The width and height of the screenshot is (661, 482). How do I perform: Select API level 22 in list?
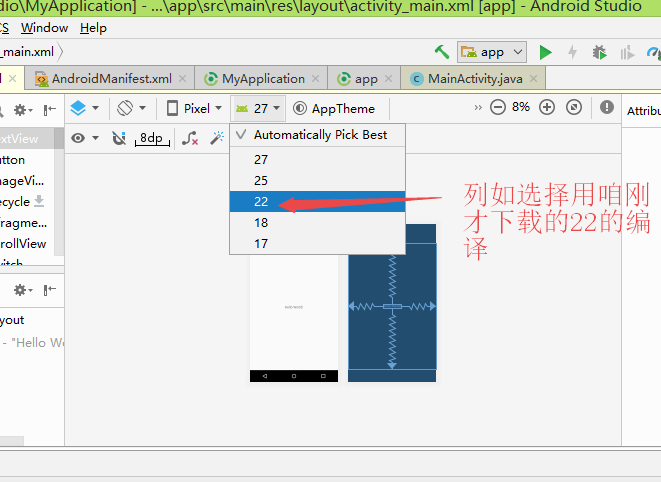click(317, 202)
